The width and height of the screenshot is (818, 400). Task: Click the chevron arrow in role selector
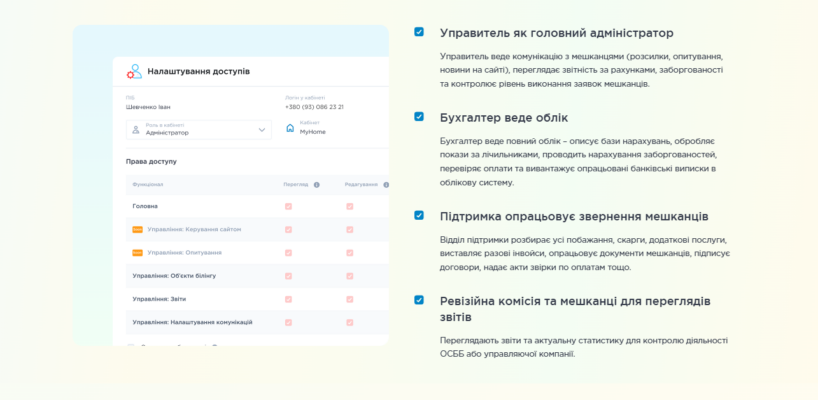(x=262, y=129)
